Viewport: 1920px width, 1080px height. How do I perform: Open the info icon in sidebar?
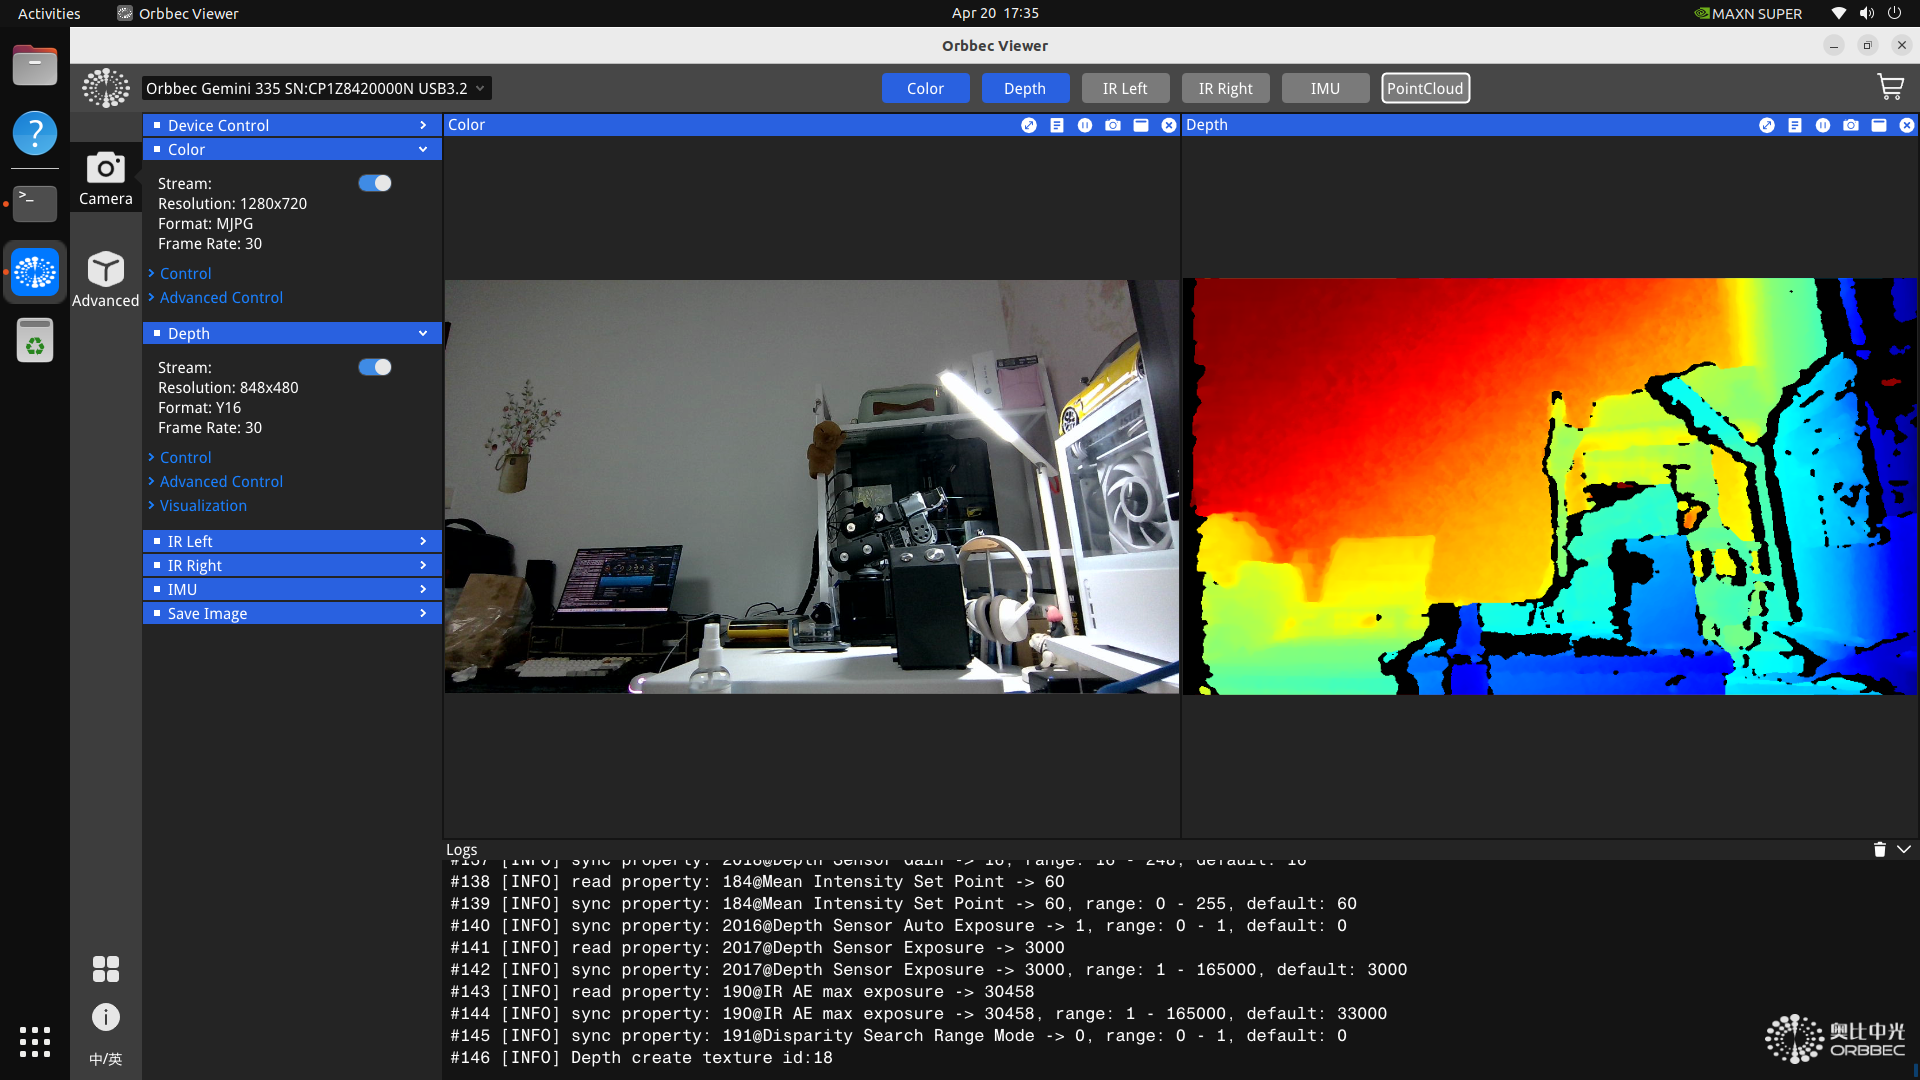(x=106, y=1017)
